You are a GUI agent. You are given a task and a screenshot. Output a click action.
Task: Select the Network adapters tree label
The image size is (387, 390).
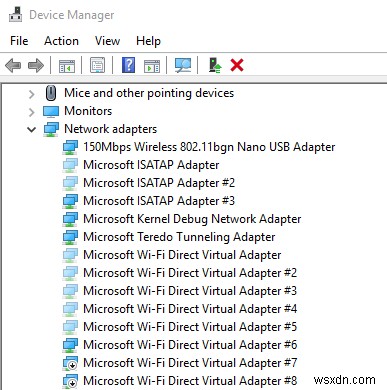click(110, 129)
